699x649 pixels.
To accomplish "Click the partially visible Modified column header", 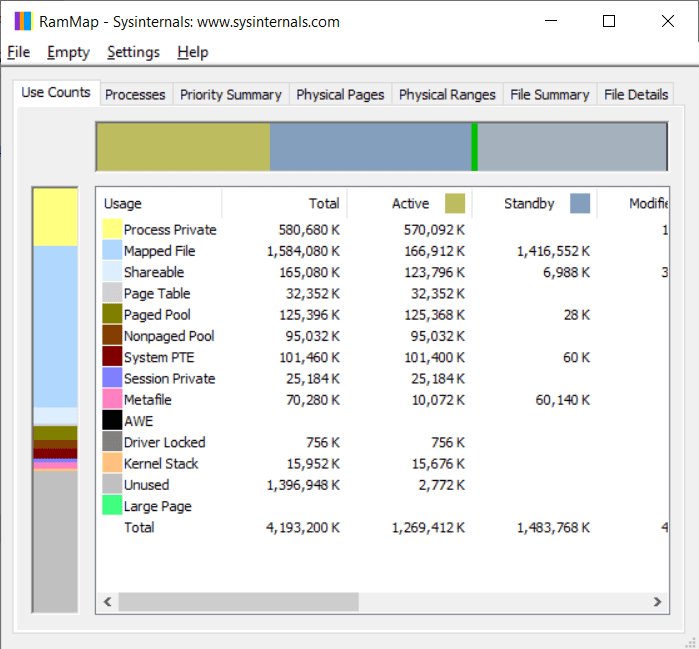I will (633, 203).
